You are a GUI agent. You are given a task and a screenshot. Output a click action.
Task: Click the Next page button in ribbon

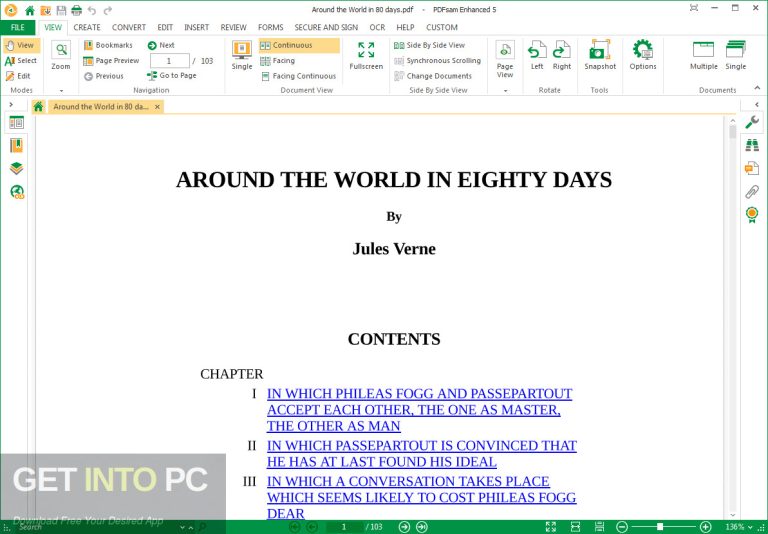click(161, 46)
